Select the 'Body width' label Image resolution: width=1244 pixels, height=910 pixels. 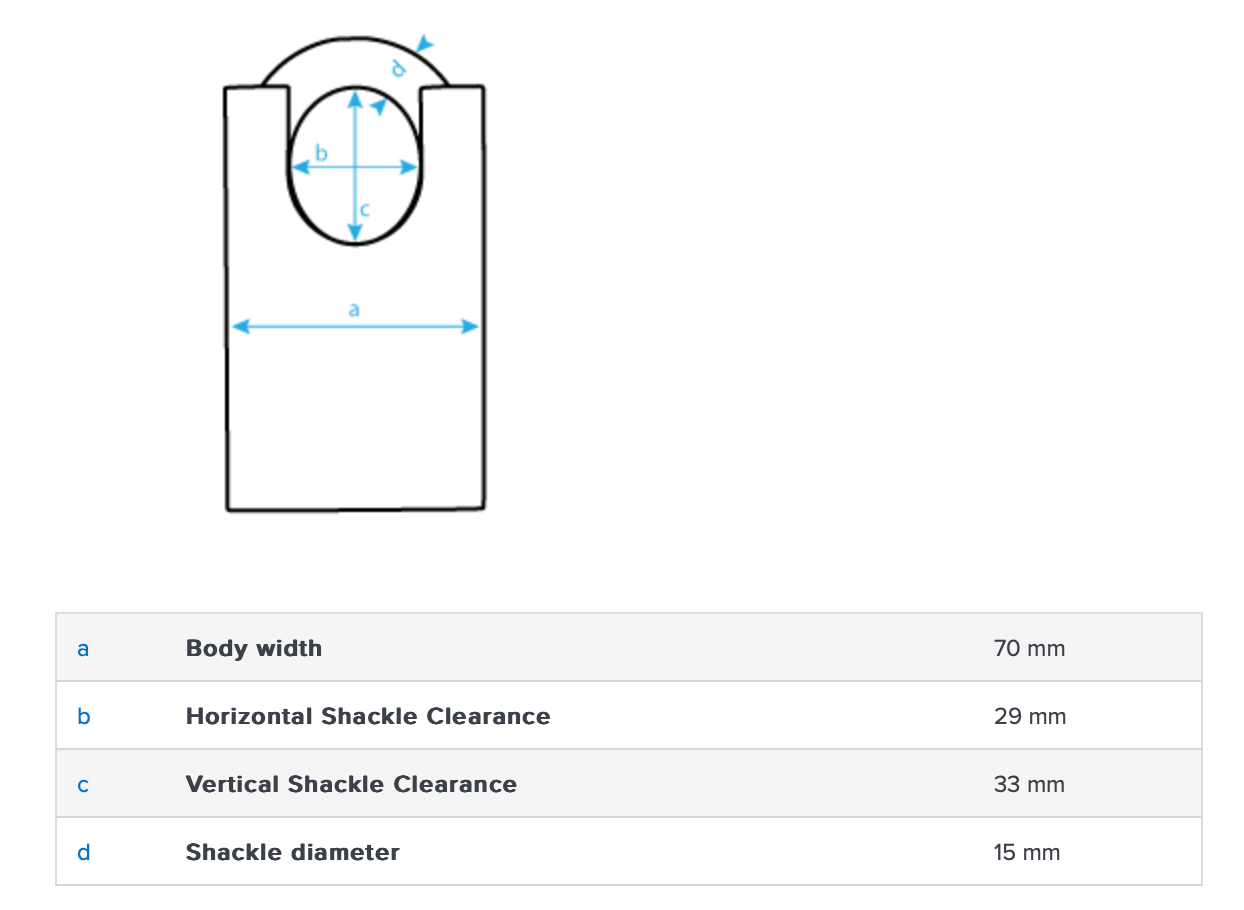254,648
